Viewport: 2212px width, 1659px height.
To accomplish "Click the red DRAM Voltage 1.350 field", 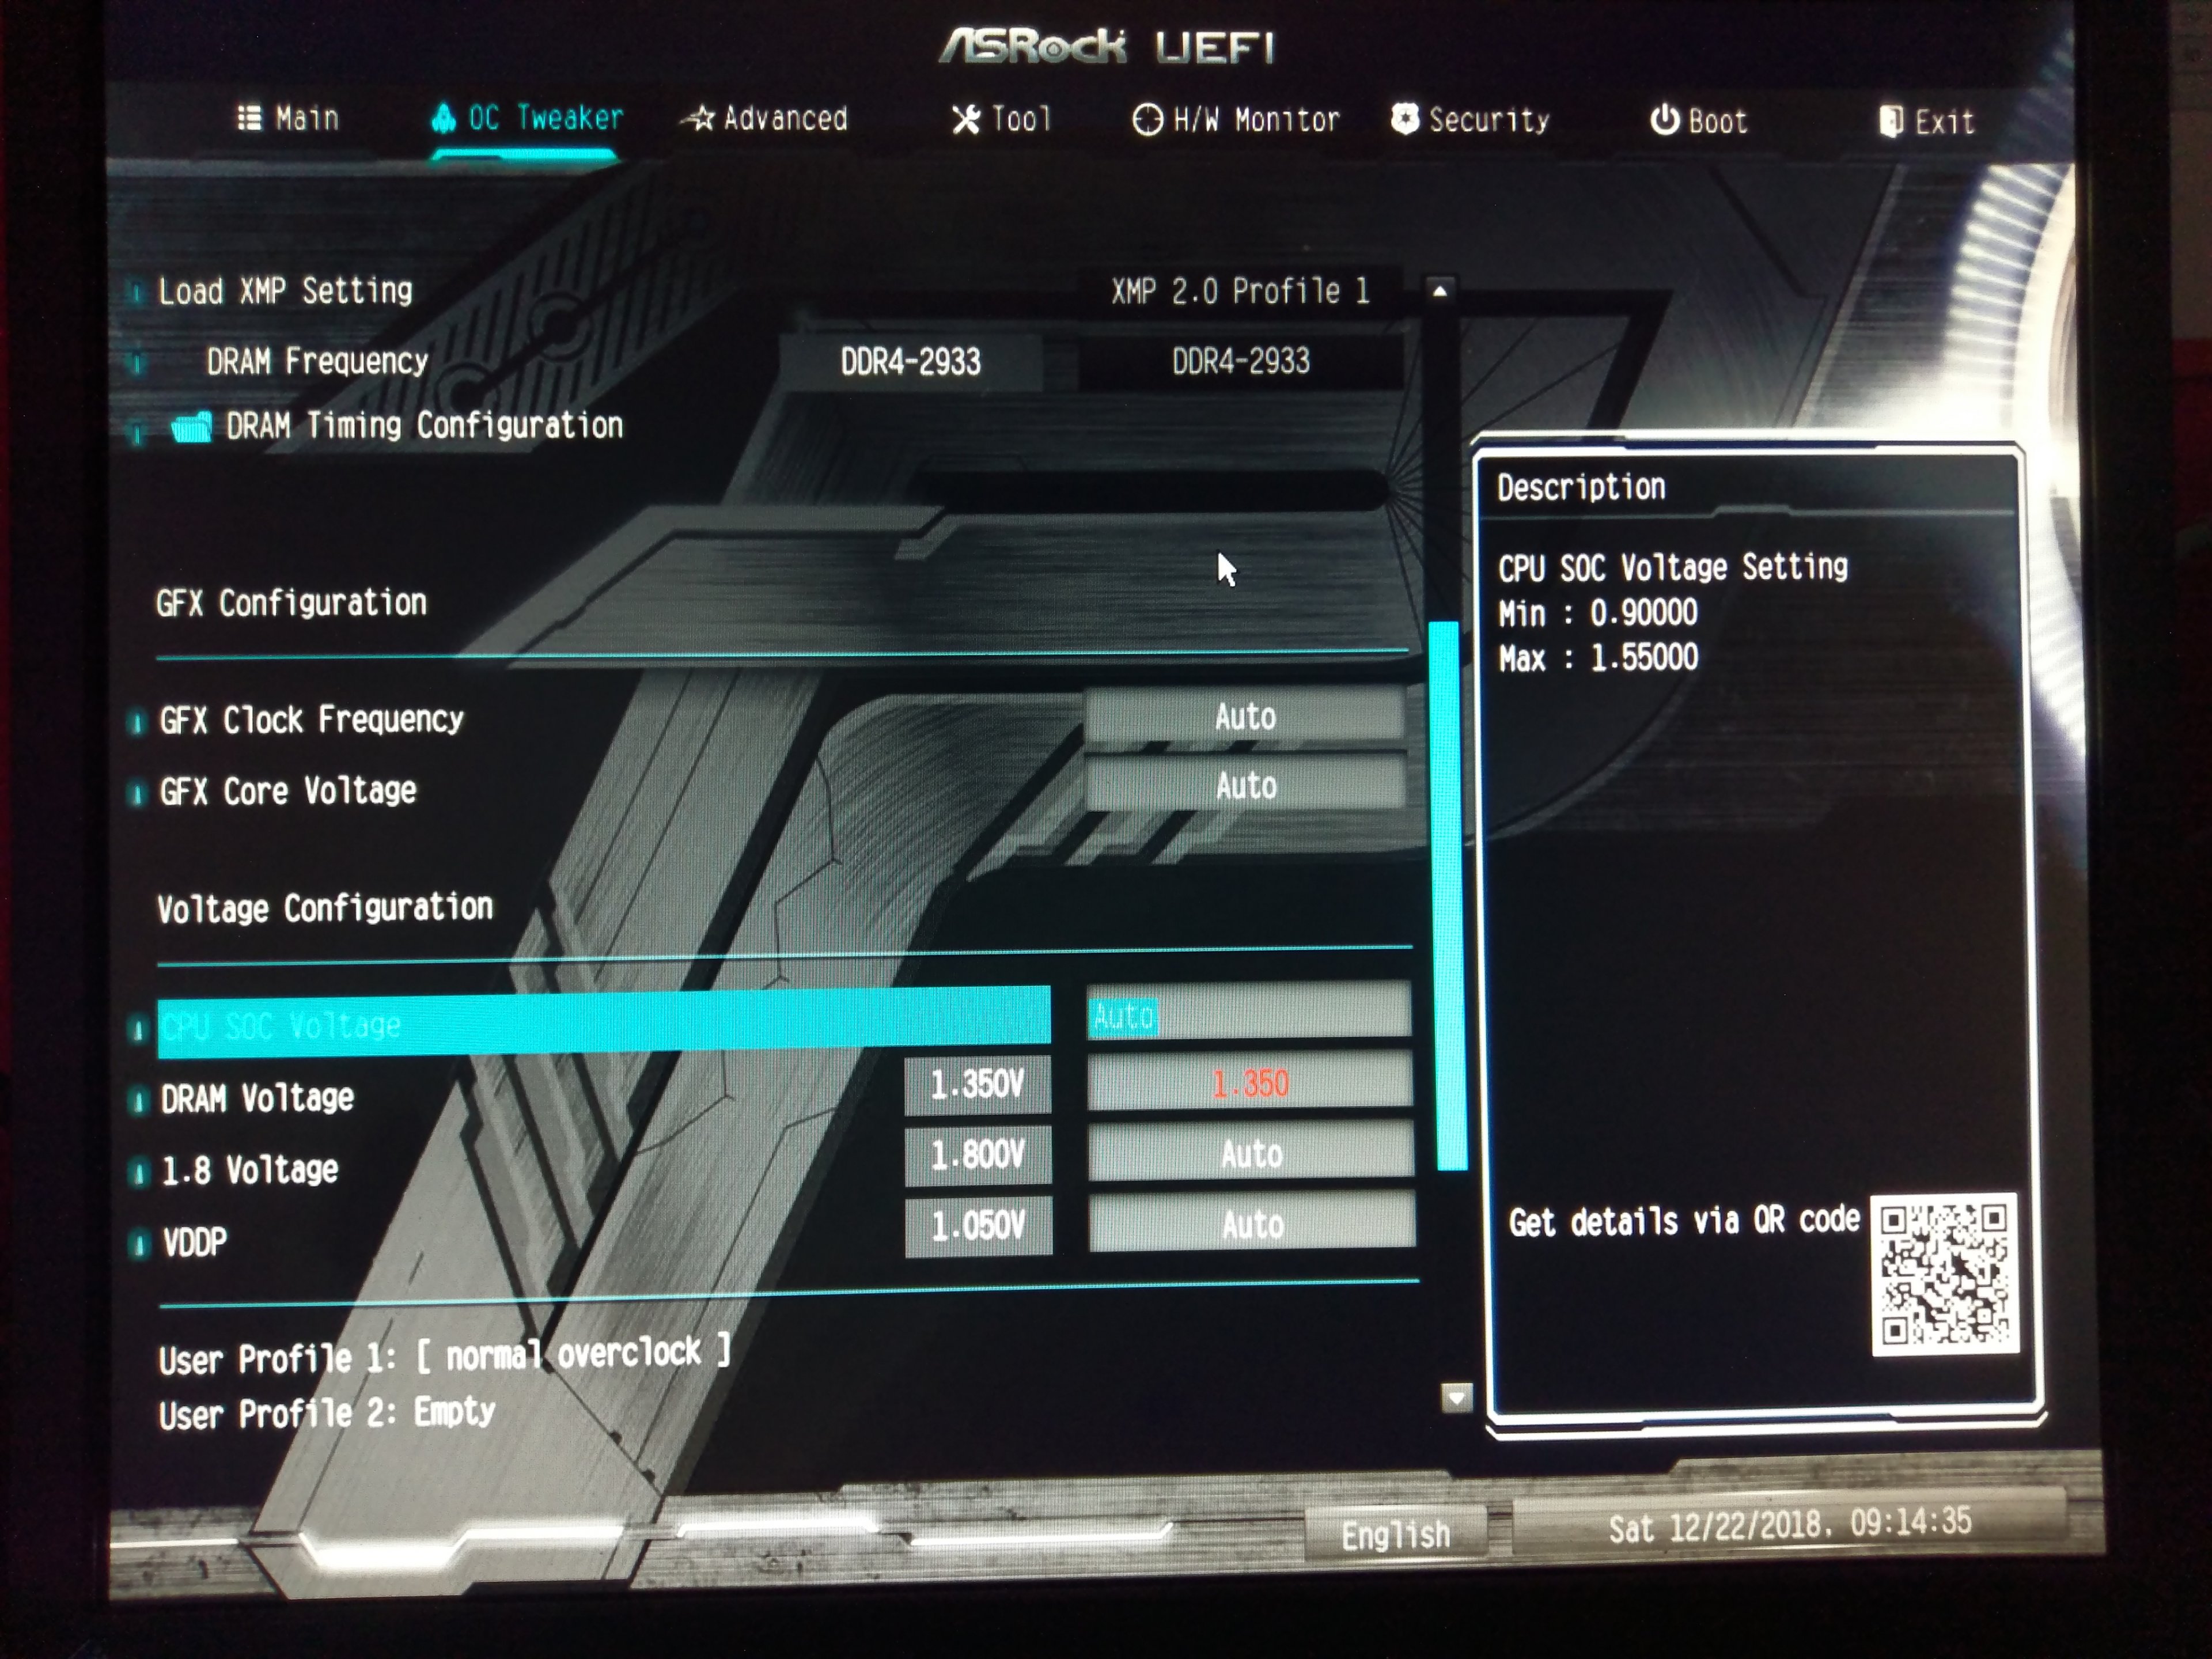I will click(x=1250, y=1083).
